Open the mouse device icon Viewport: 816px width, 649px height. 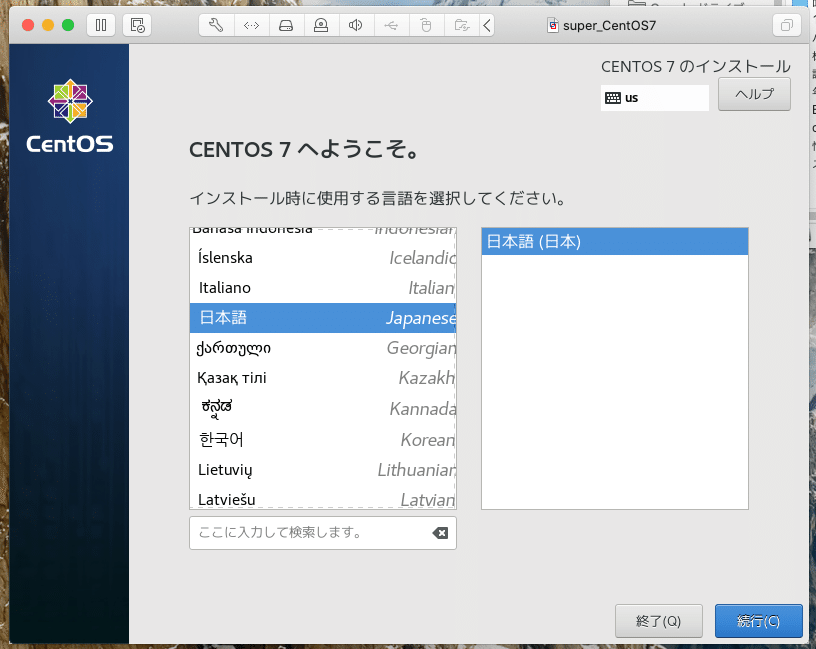[426, 25]
